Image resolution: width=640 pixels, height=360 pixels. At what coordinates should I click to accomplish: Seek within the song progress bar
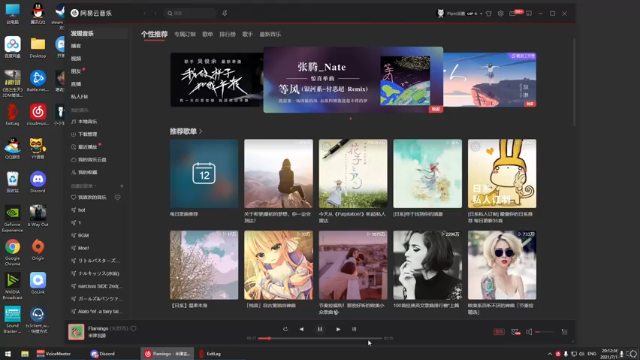[320, 338]
